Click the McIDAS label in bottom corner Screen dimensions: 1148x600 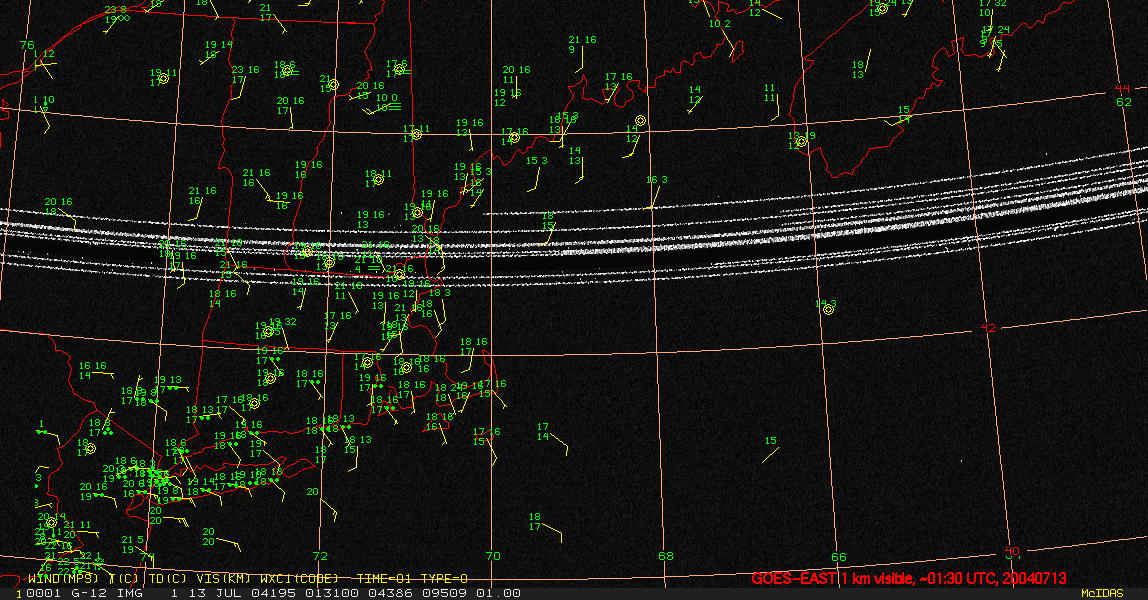(x=1102, y=593)
